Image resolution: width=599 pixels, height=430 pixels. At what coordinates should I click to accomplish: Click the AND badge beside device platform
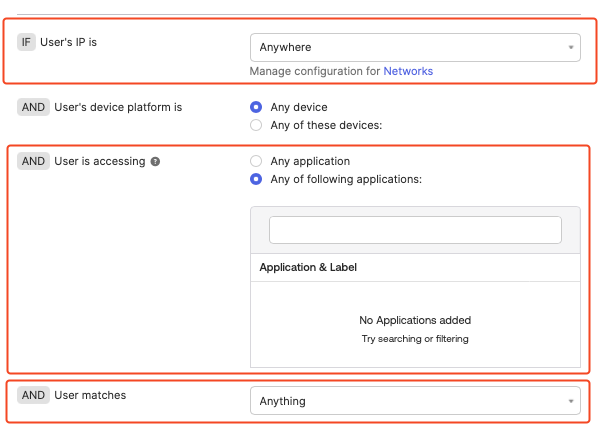click(x=33, y=107)
